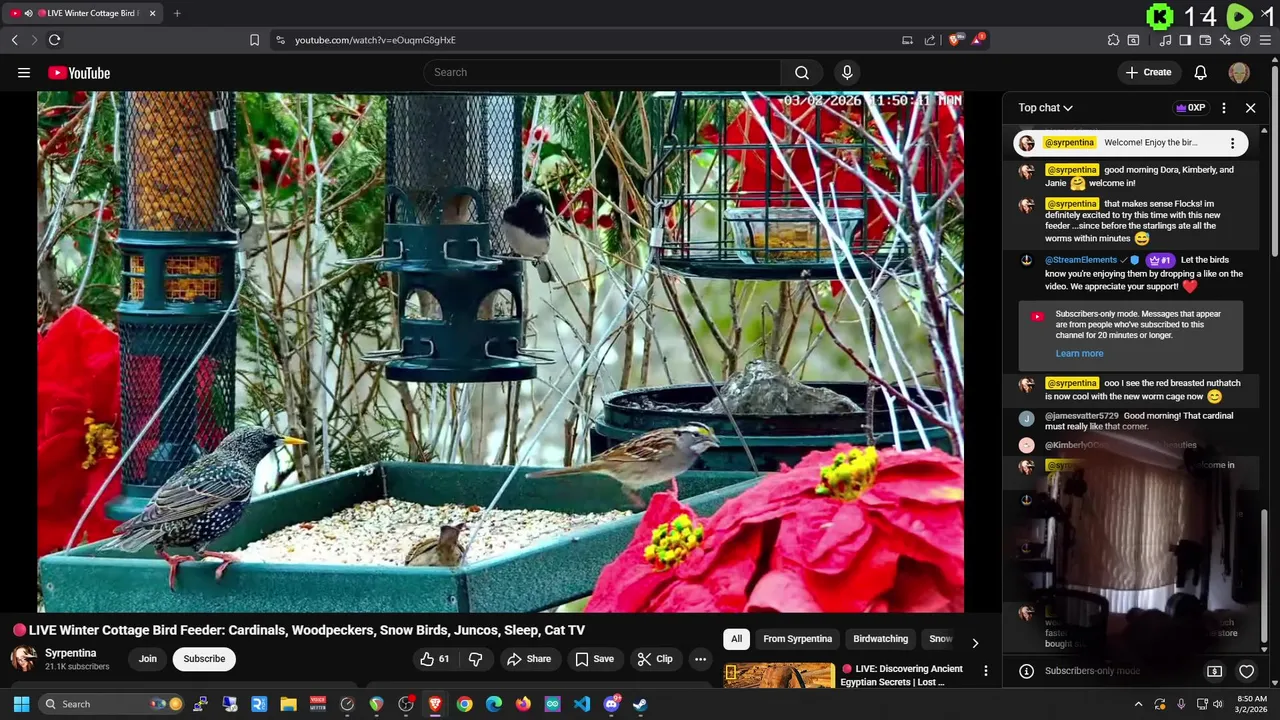Image resolution: width=1280 pixels, height=720 pixels.
Task: Select the Birdwatching chip
Action: click(x=880, y=639)
